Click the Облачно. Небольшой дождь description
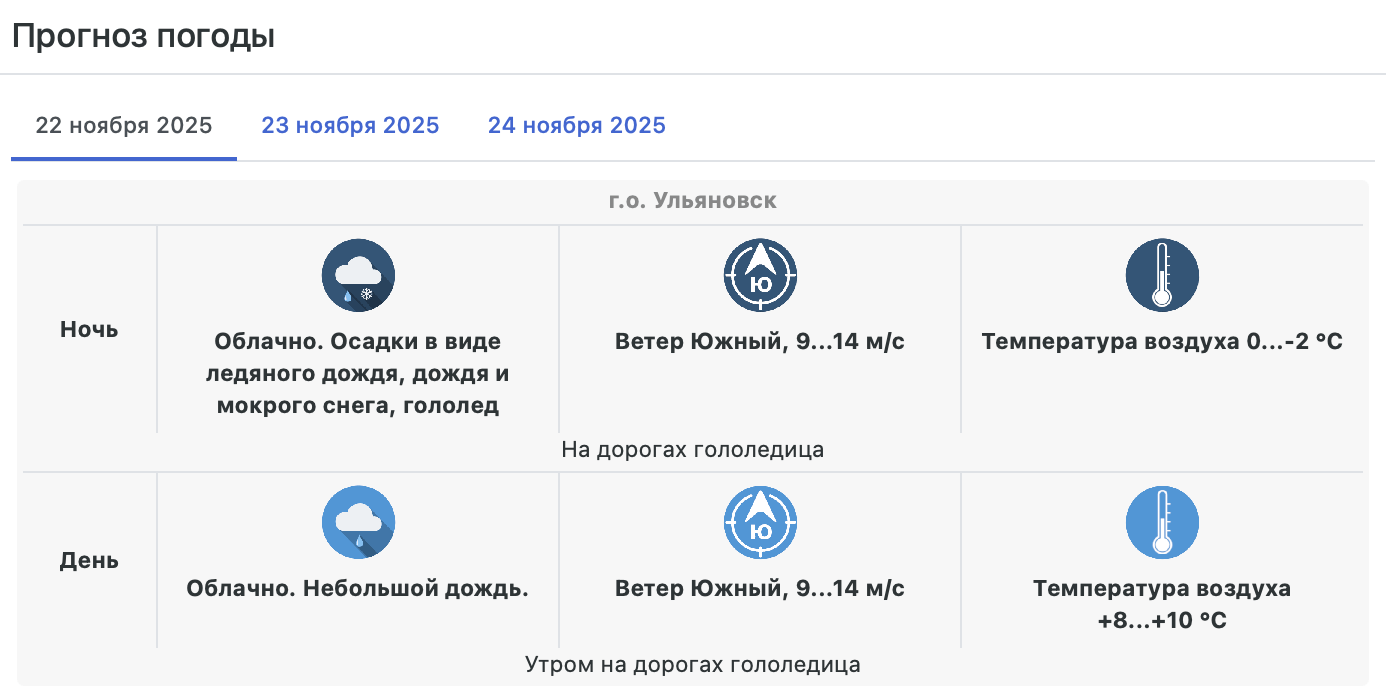The height and width of the screenshot is (698, 1386). (x=358, y=589)
